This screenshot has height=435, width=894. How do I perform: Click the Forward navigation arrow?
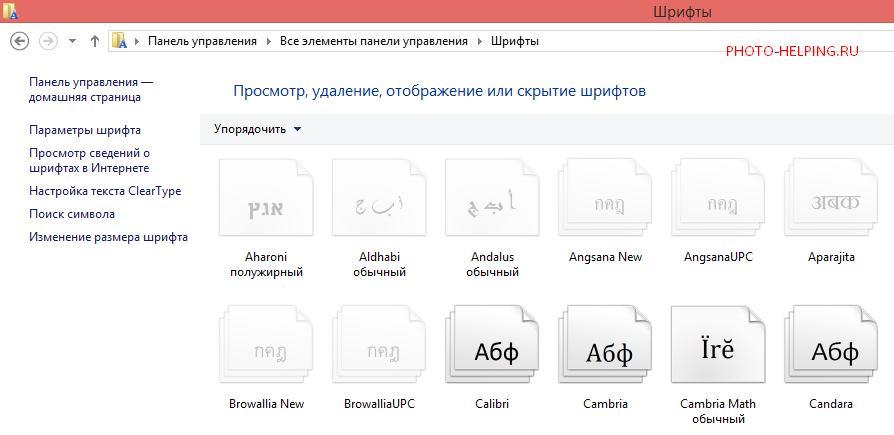[48, 41]
